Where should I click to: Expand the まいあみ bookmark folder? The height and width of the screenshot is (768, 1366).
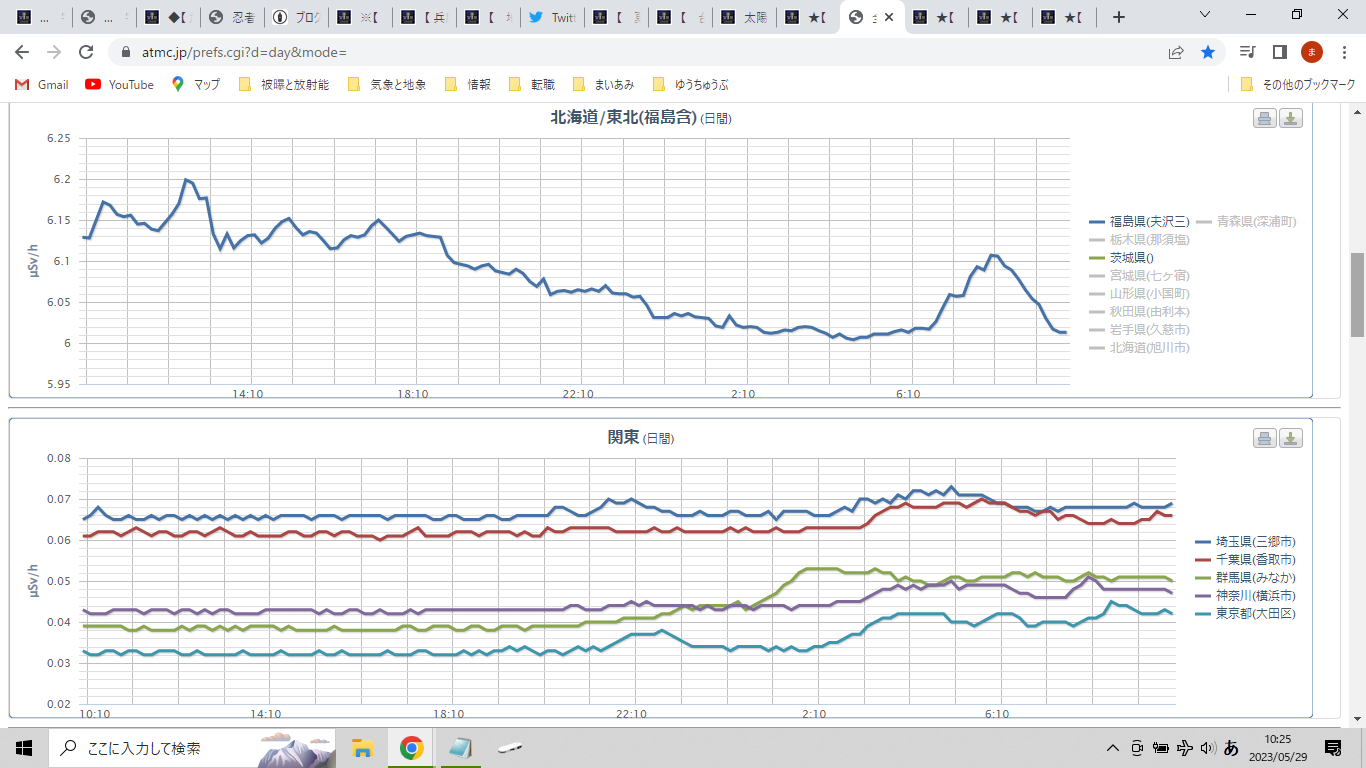click(x=604, y=85)
